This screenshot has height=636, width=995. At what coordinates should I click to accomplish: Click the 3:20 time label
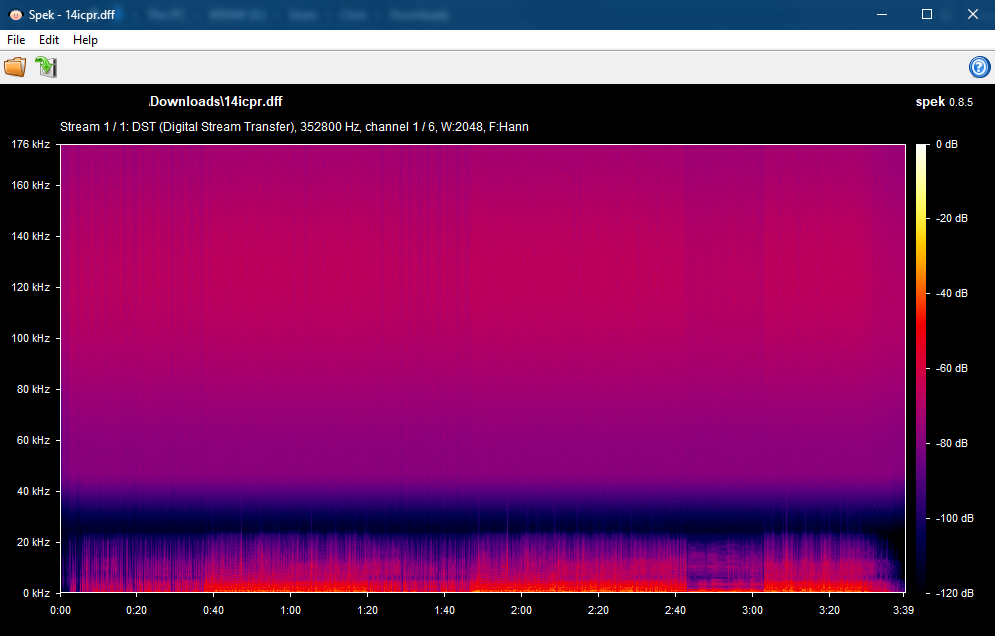[x=829, y=610]
